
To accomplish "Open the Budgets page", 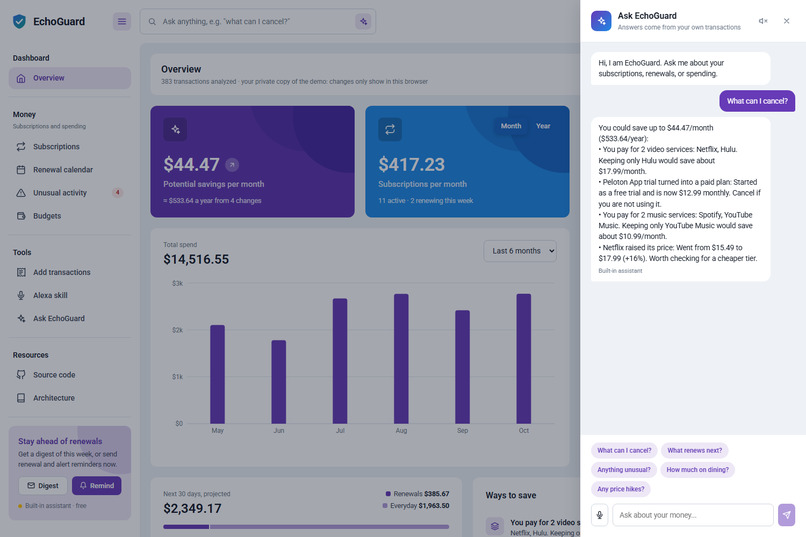I will [70, 216].
